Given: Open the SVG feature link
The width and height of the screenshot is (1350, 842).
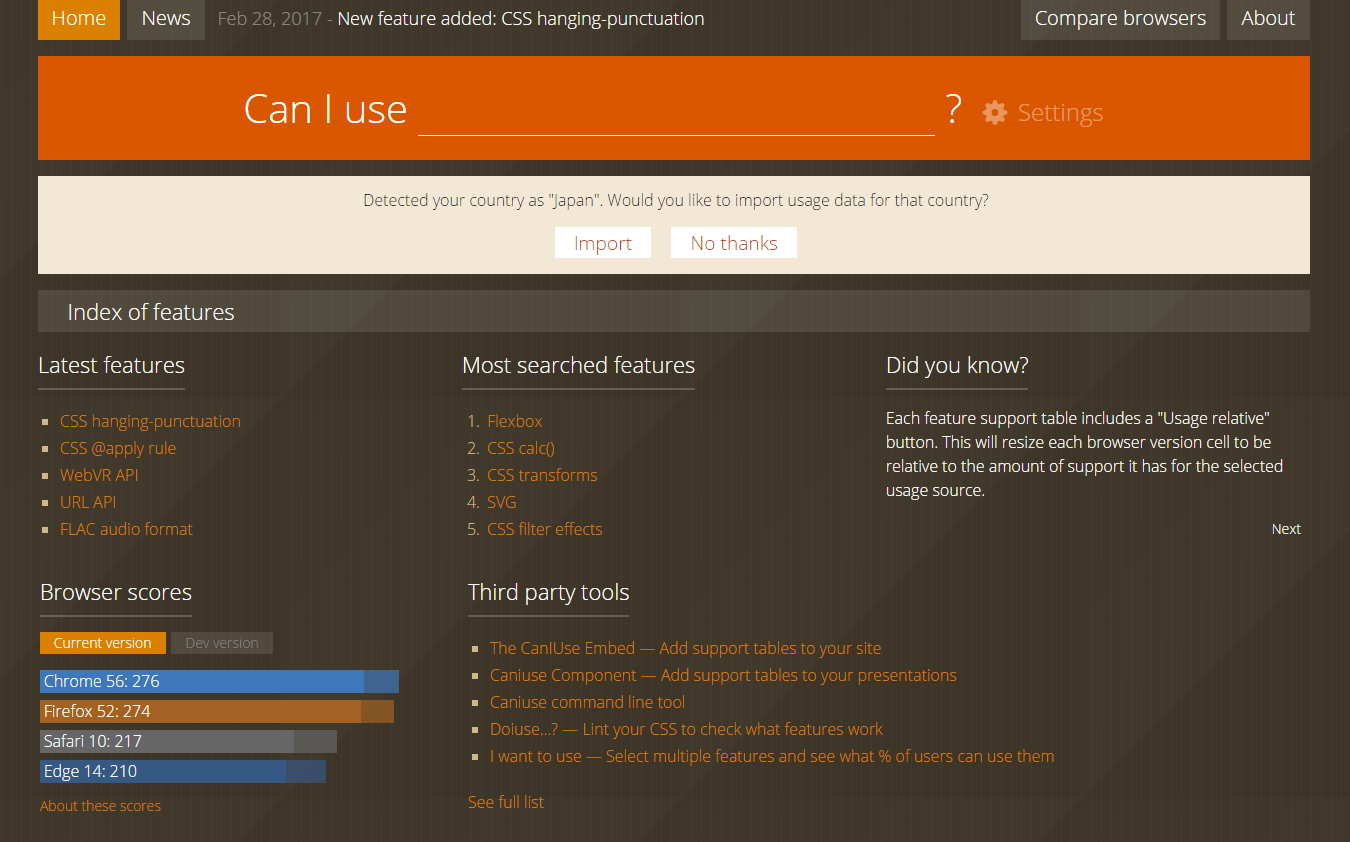Looking at the screenshot, I should coord(502,502).
